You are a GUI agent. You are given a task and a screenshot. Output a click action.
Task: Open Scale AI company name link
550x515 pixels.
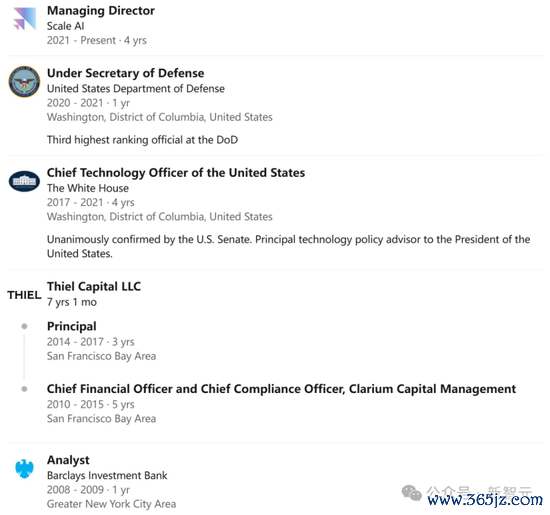coord(66,26)
